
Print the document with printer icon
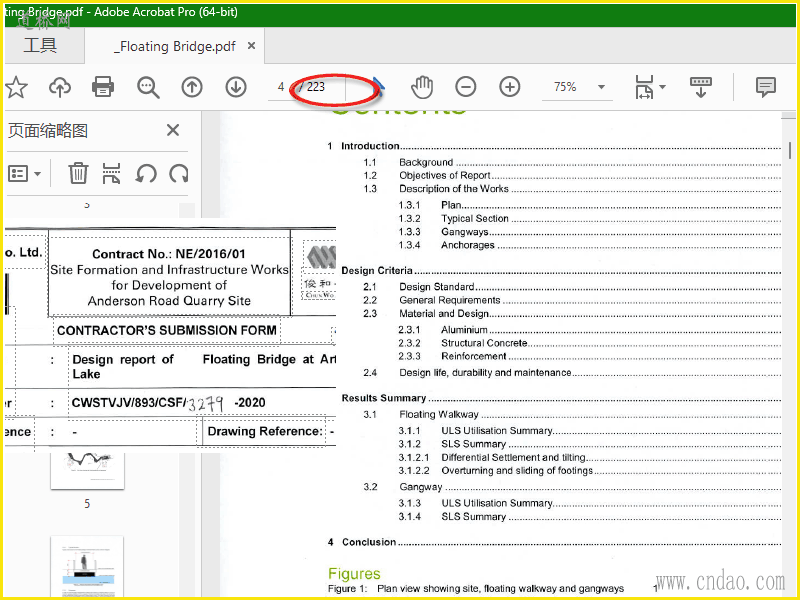point(103,87)
